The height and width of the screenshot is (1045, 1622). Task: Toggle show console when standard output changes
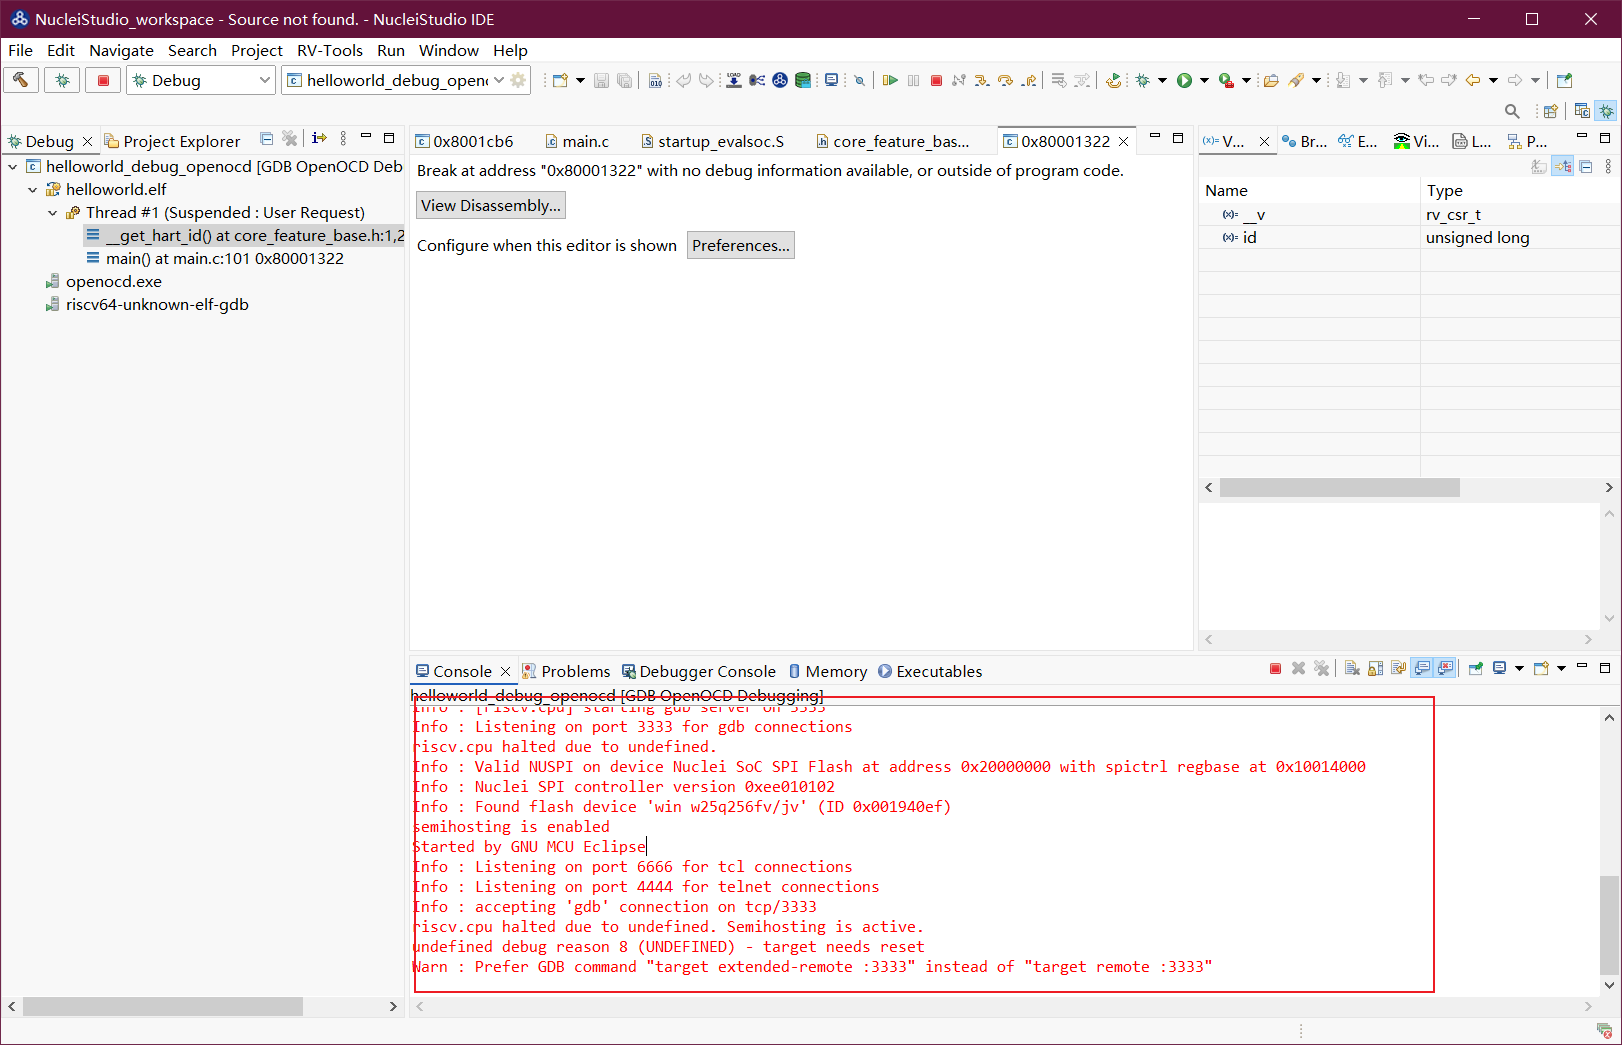1422,669
